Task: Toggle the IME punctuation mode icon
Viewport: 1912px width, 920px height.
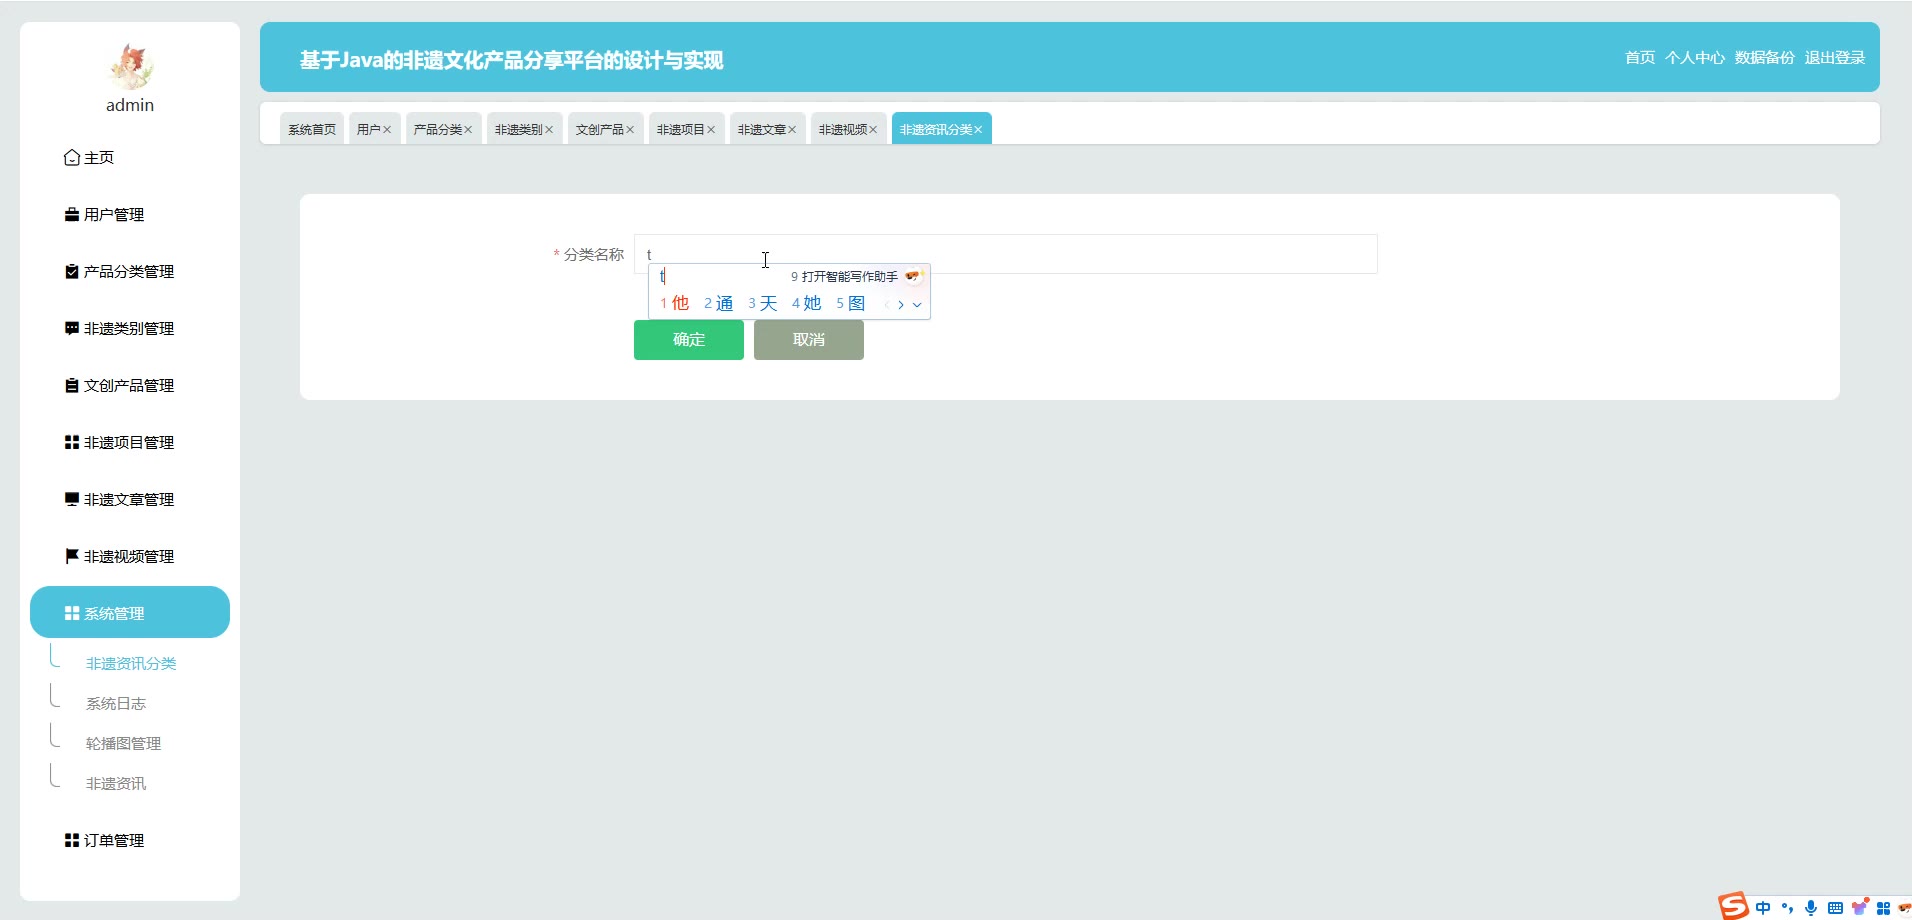Action: (1787, 908)
